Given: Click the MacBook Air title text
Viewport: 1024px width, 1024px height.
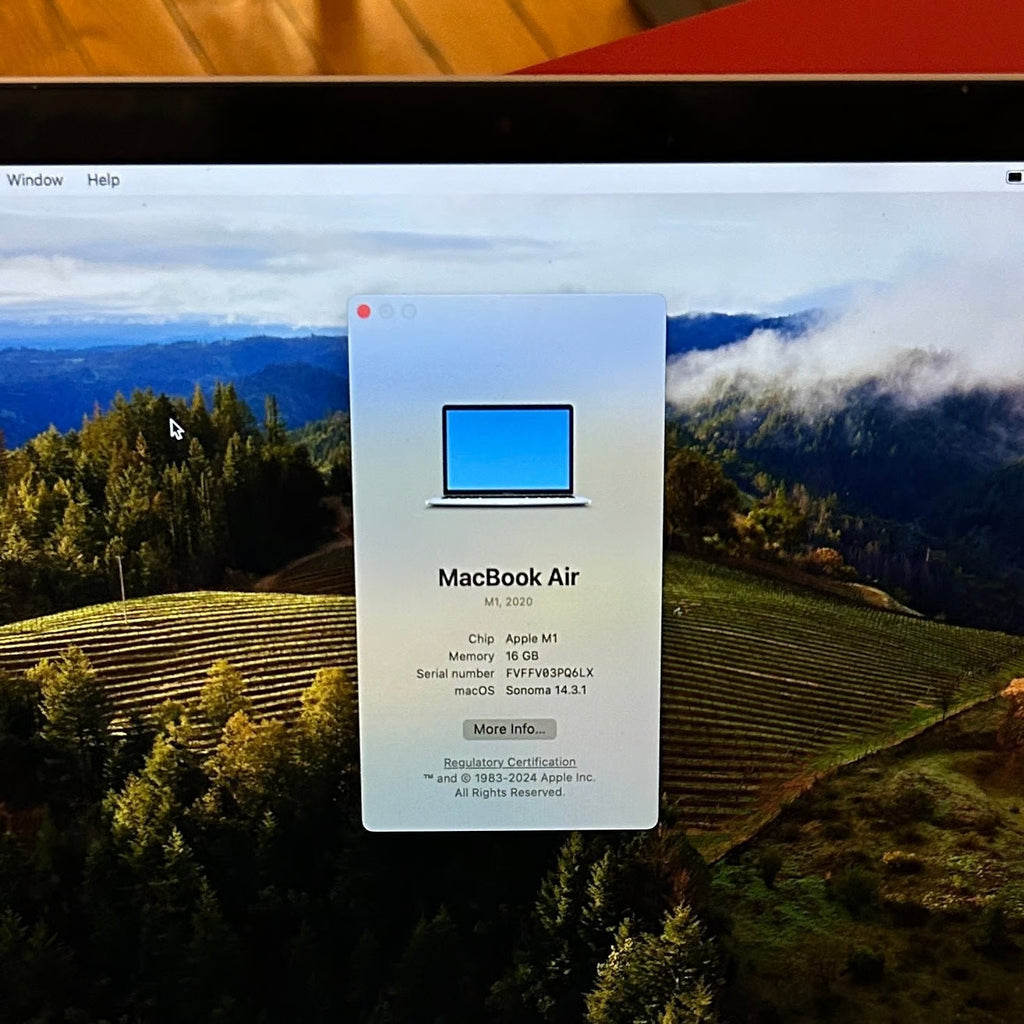Looking at the screenshot, I should pos(509,577).
